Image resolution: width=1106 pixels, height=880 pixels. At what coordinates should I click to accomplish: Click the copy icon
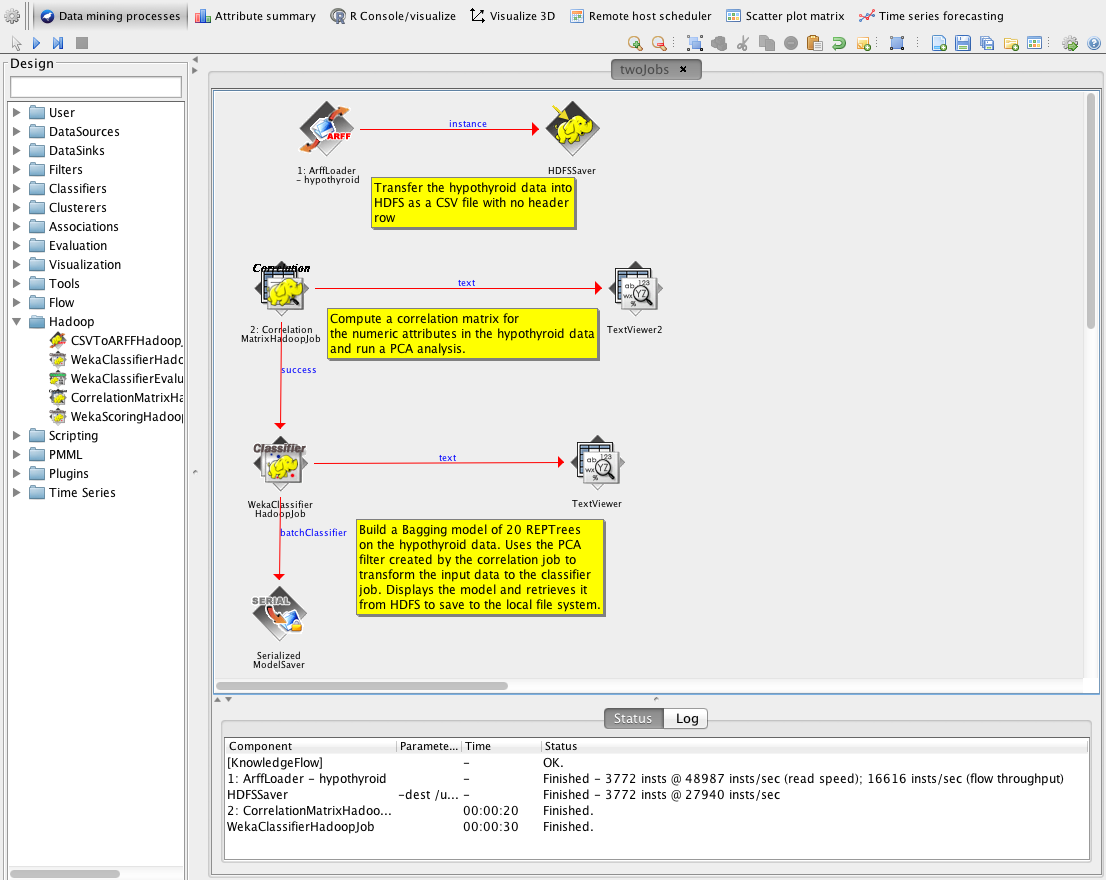click(x=767, y=44)
